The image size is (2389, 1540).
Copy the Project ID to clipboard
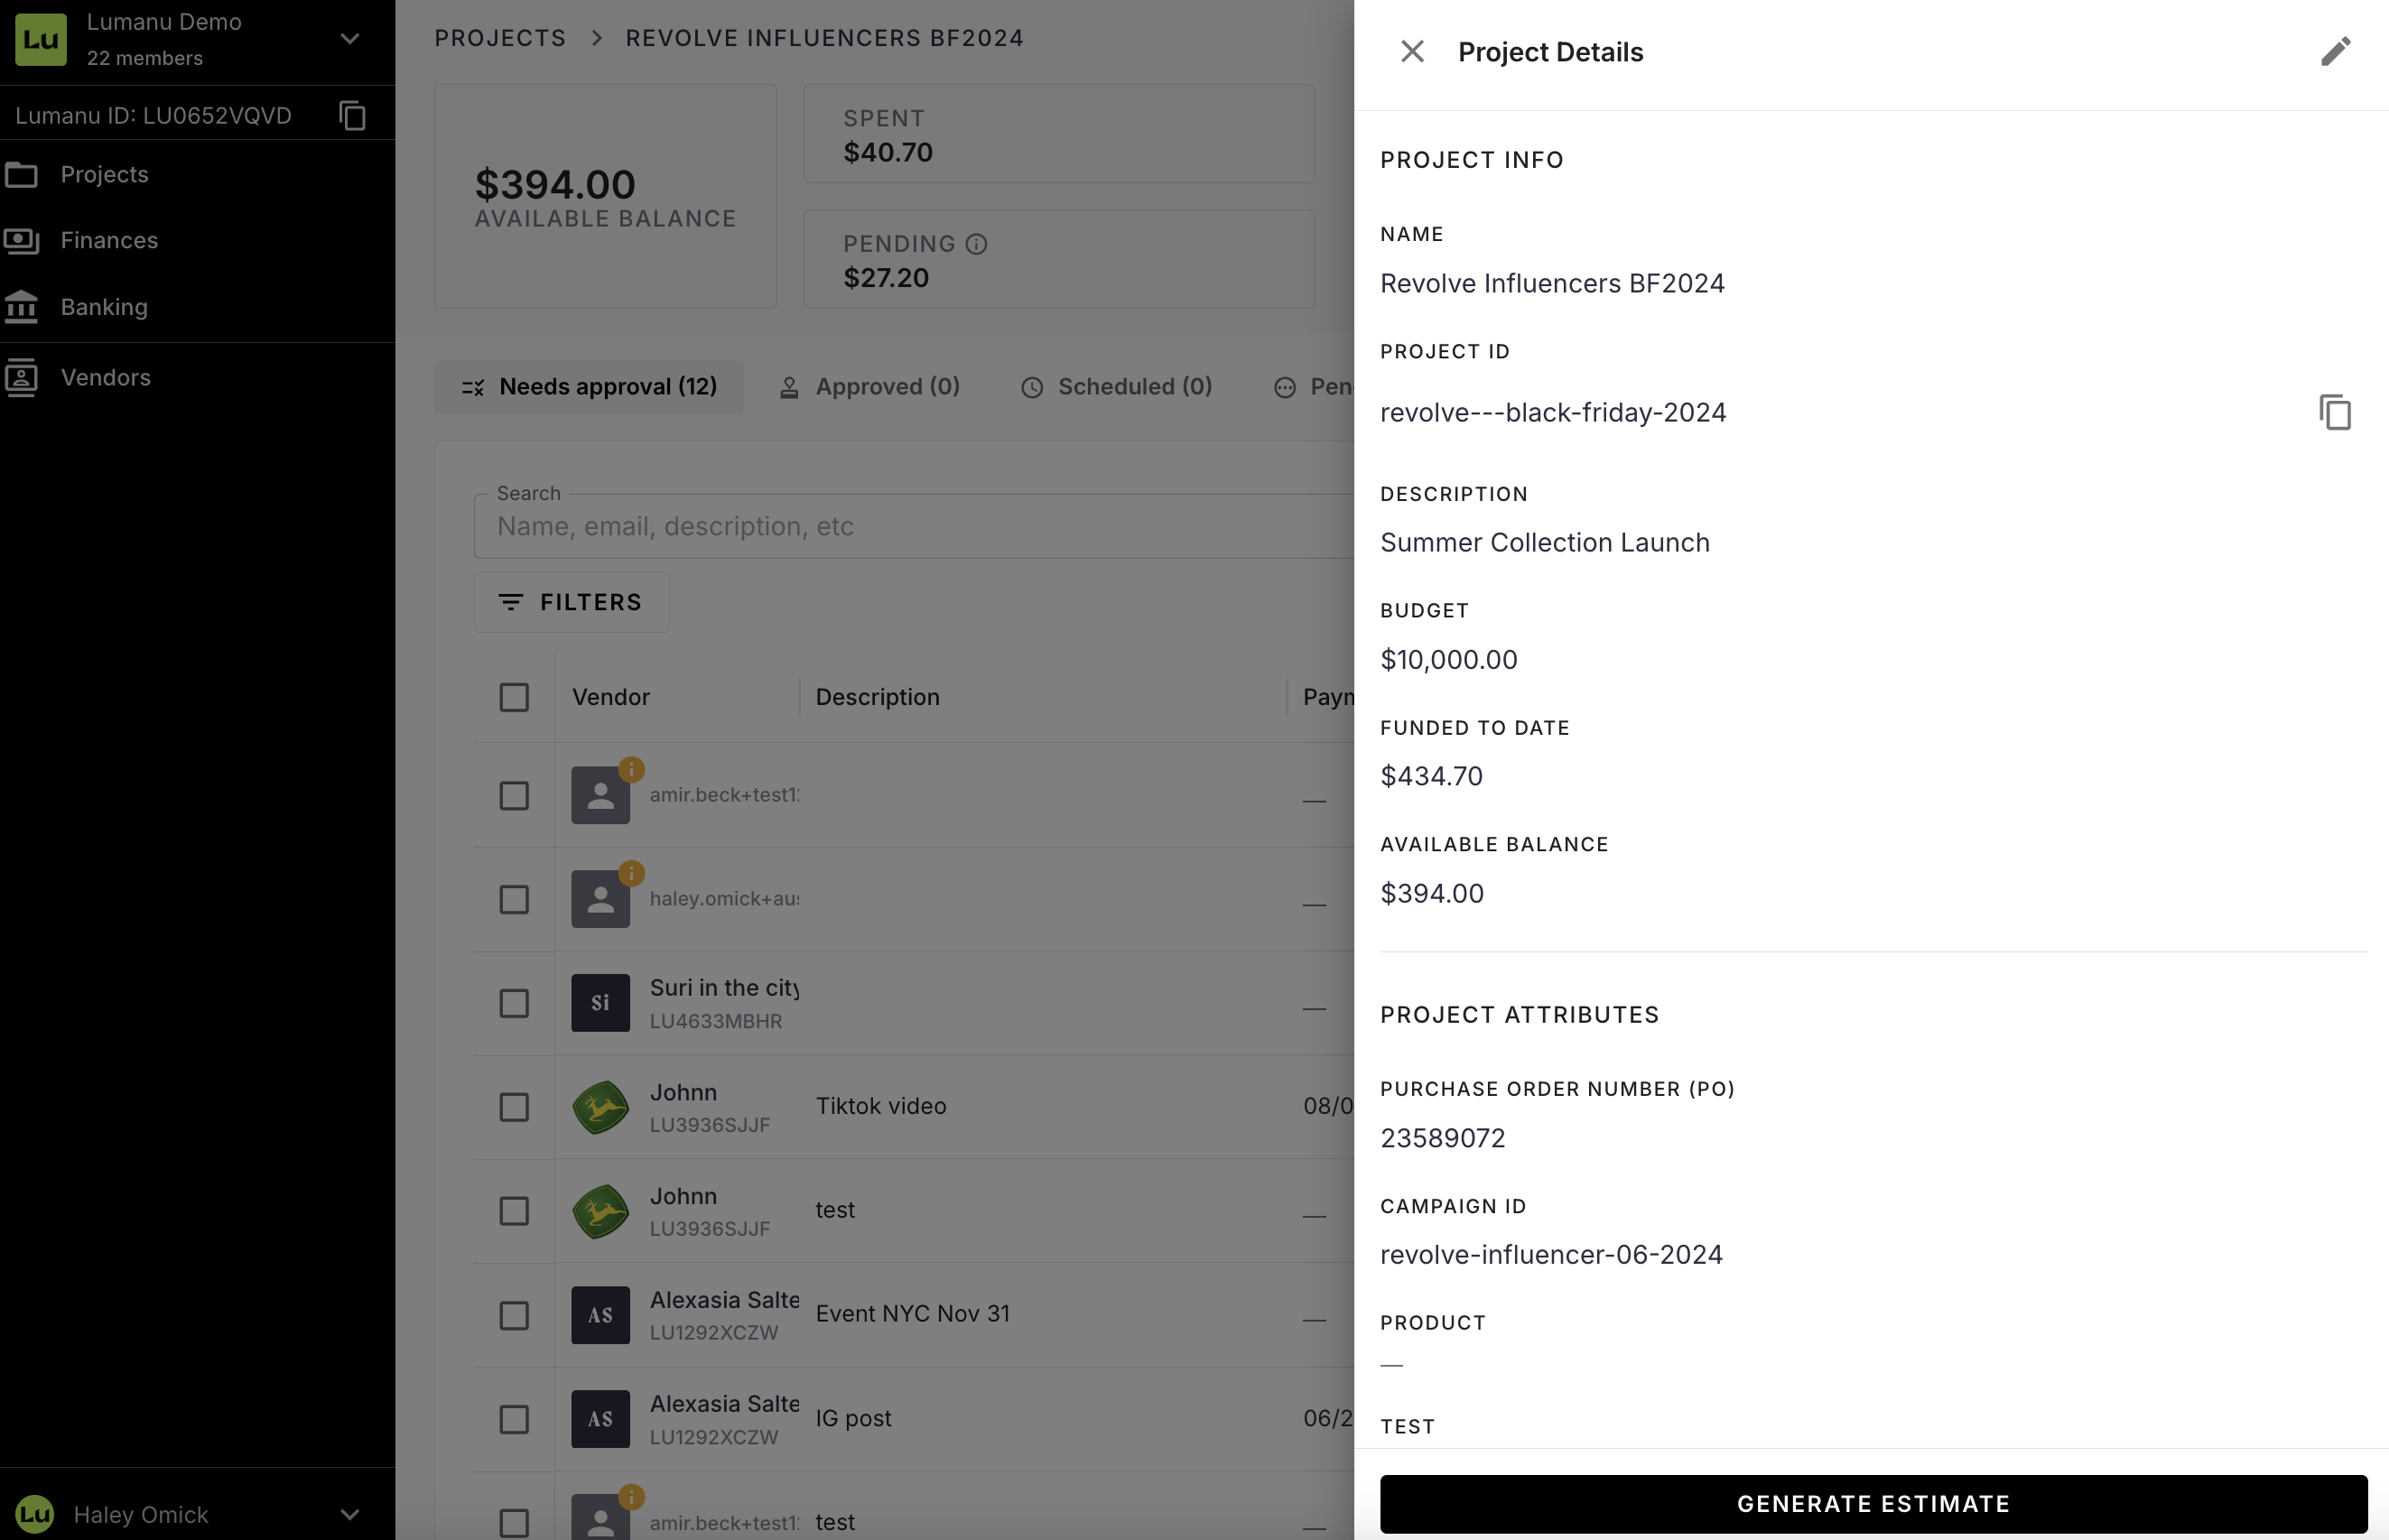(2335, 412)
